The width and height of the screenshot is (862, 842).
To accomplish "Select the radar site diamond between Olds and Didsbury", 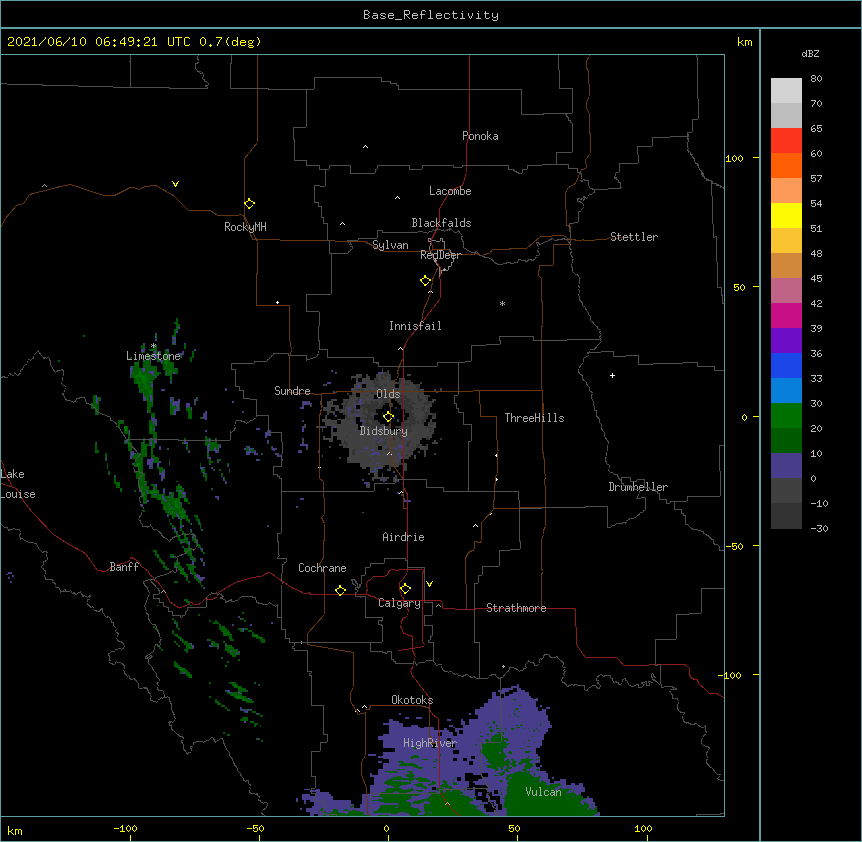I will 388,417.
